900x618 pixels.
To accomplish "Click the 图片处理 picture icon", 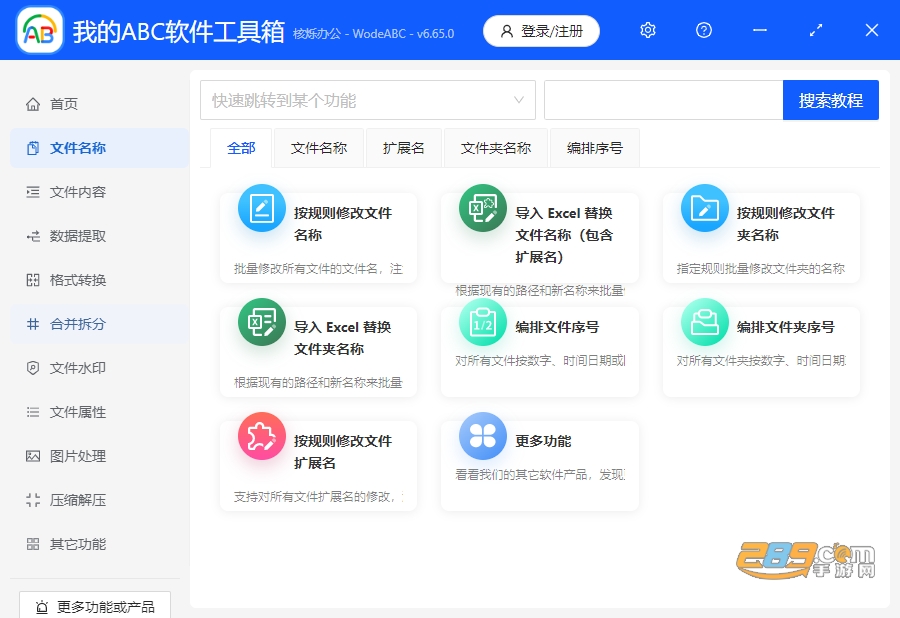I will click(x=33, y=456).
